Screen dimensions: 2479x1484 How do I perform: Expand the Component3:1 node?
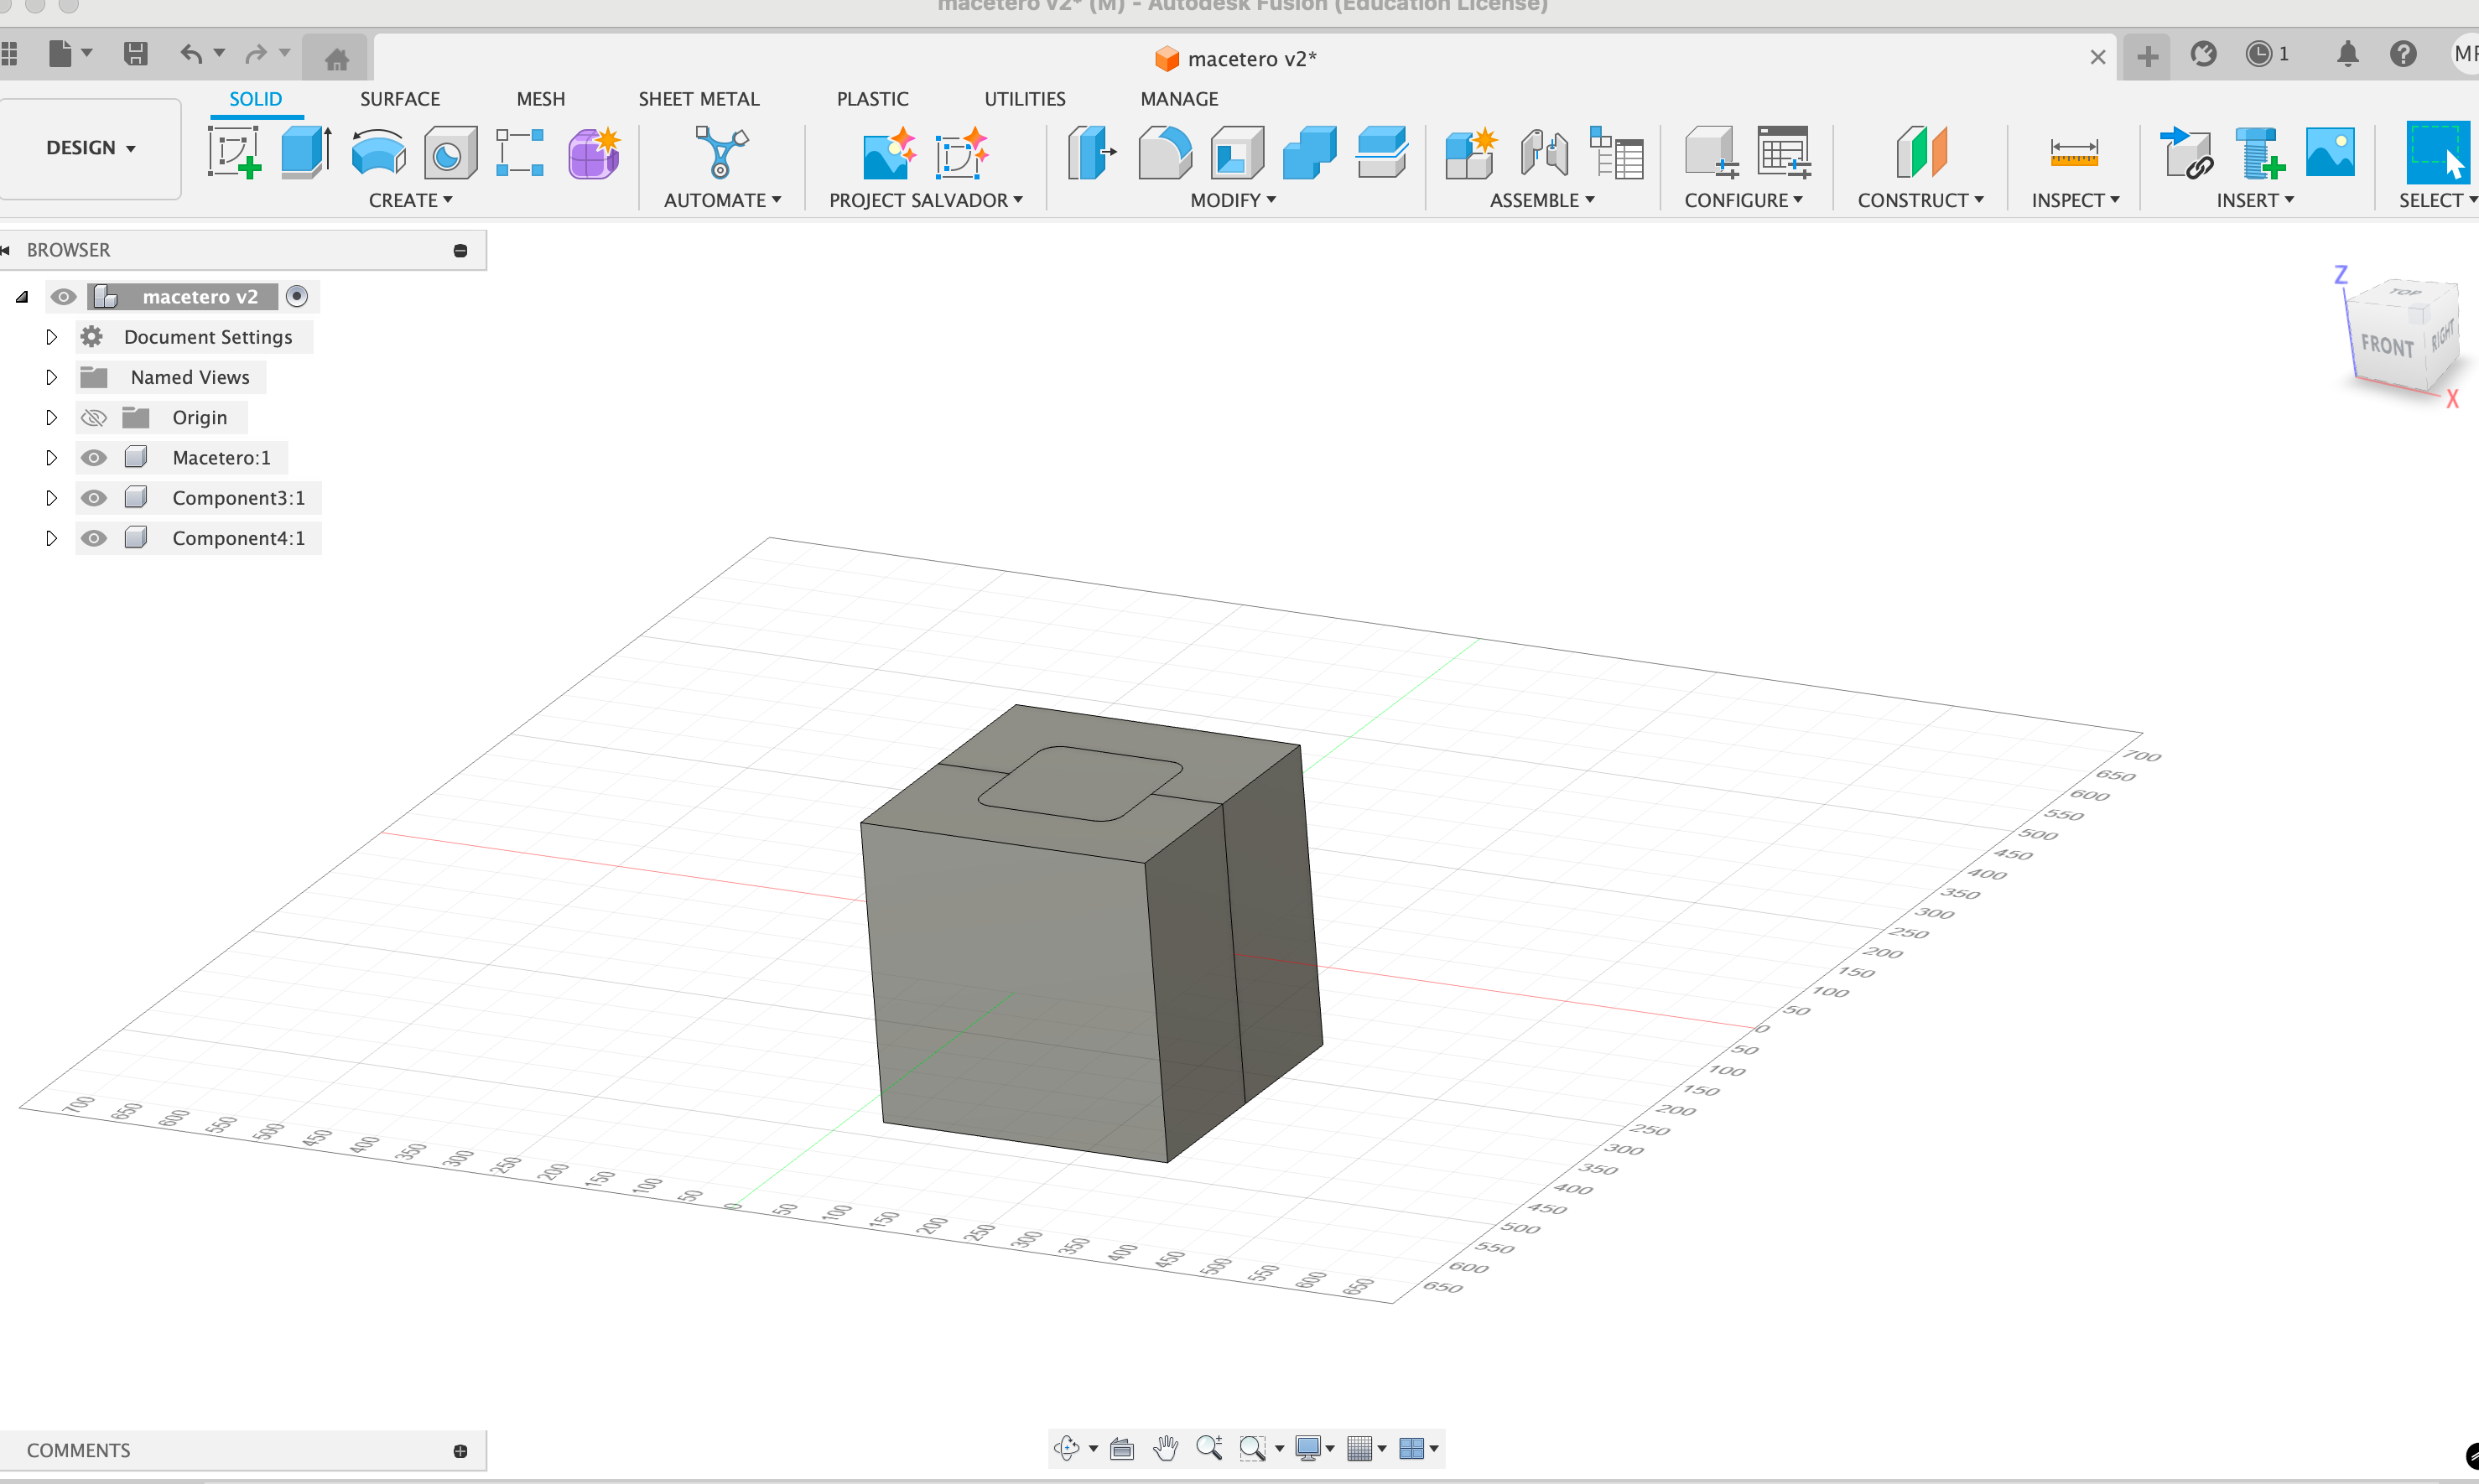pos(51,498)
